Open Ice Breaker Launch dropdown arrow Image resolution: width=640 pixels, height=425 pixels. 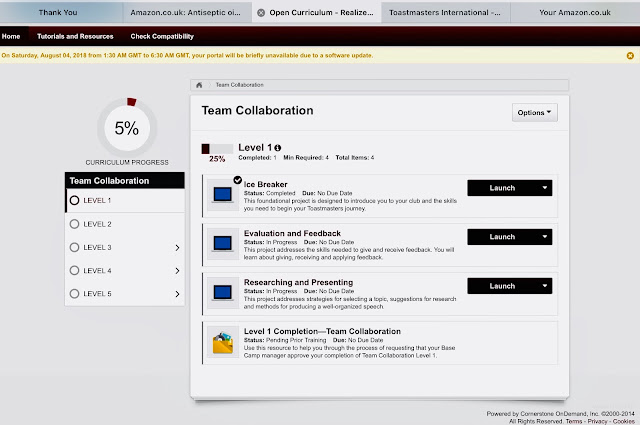coord(544,188)
